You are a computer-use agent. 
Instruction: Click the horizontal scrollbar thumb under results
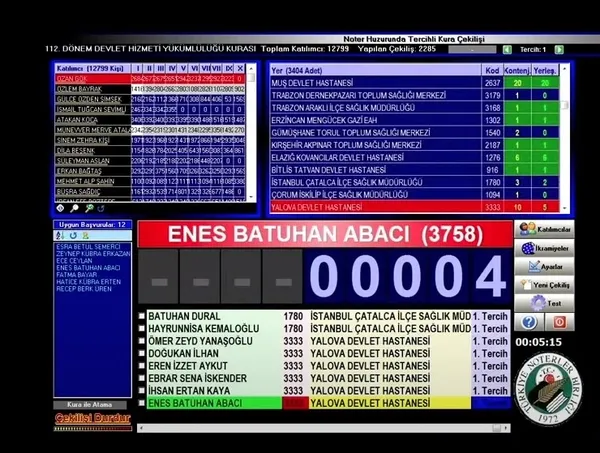[497, 428]
